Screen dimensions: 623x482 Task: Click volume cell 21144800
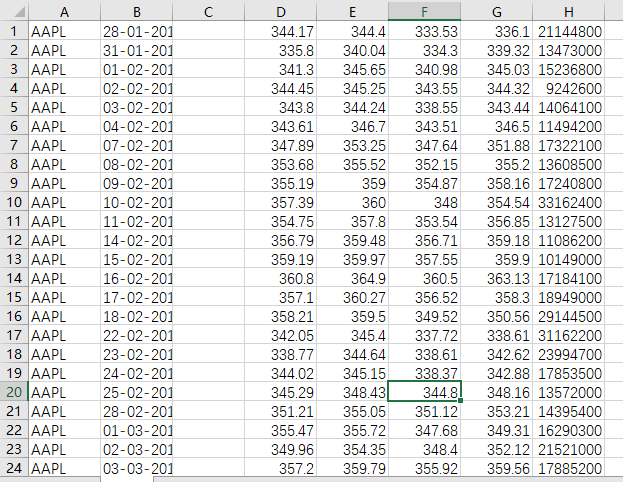coord(569,31)
